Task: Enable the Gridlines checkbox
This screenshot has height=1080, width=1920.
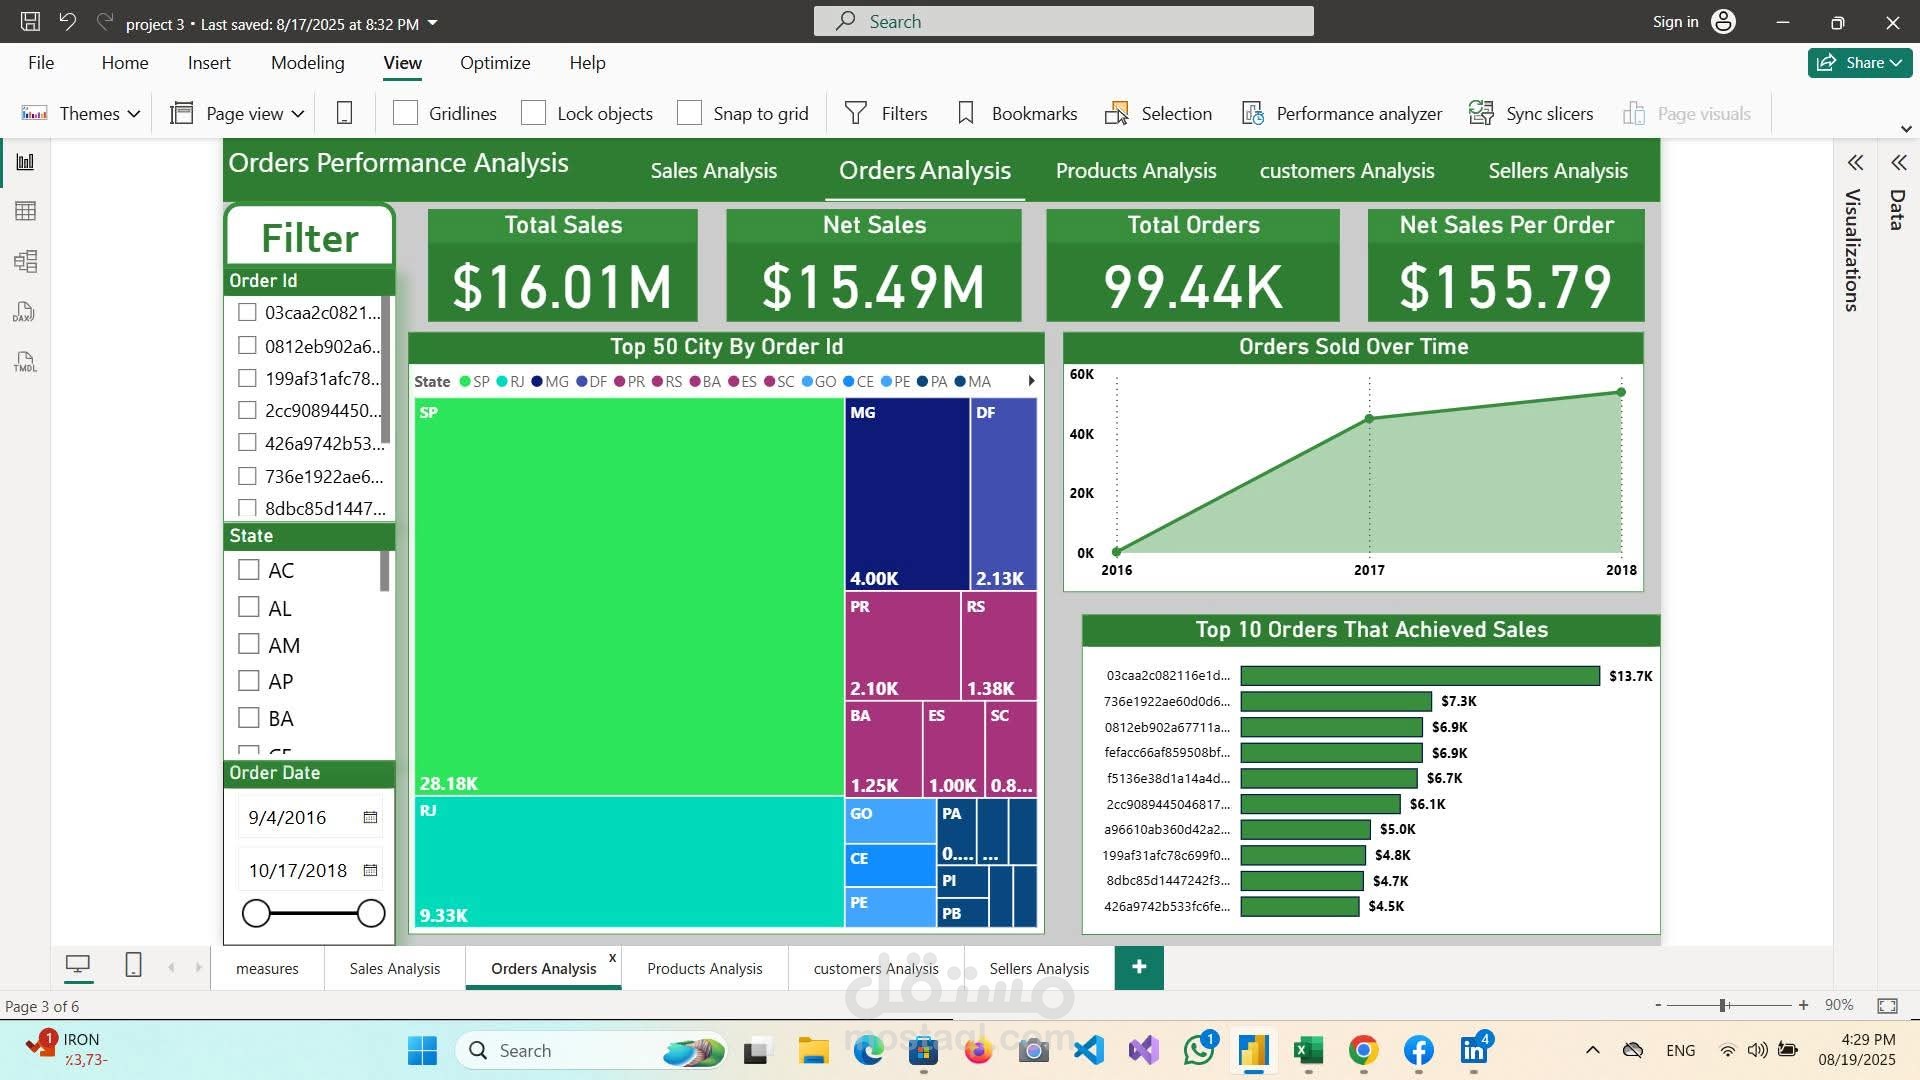Action: click(405, 113)
